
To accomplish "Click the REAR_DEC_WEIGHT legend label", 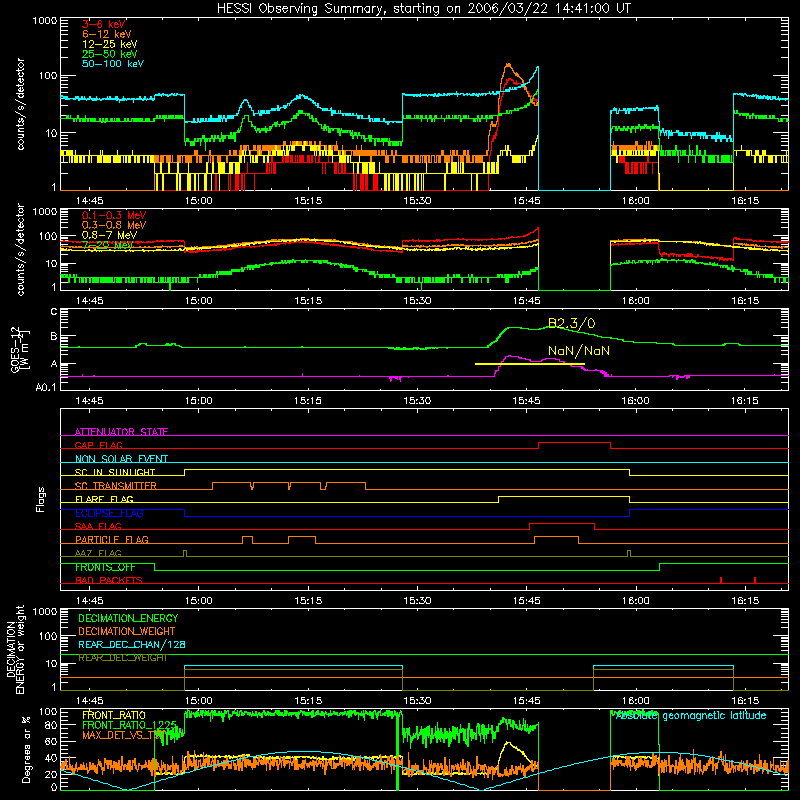I will 122,658.
